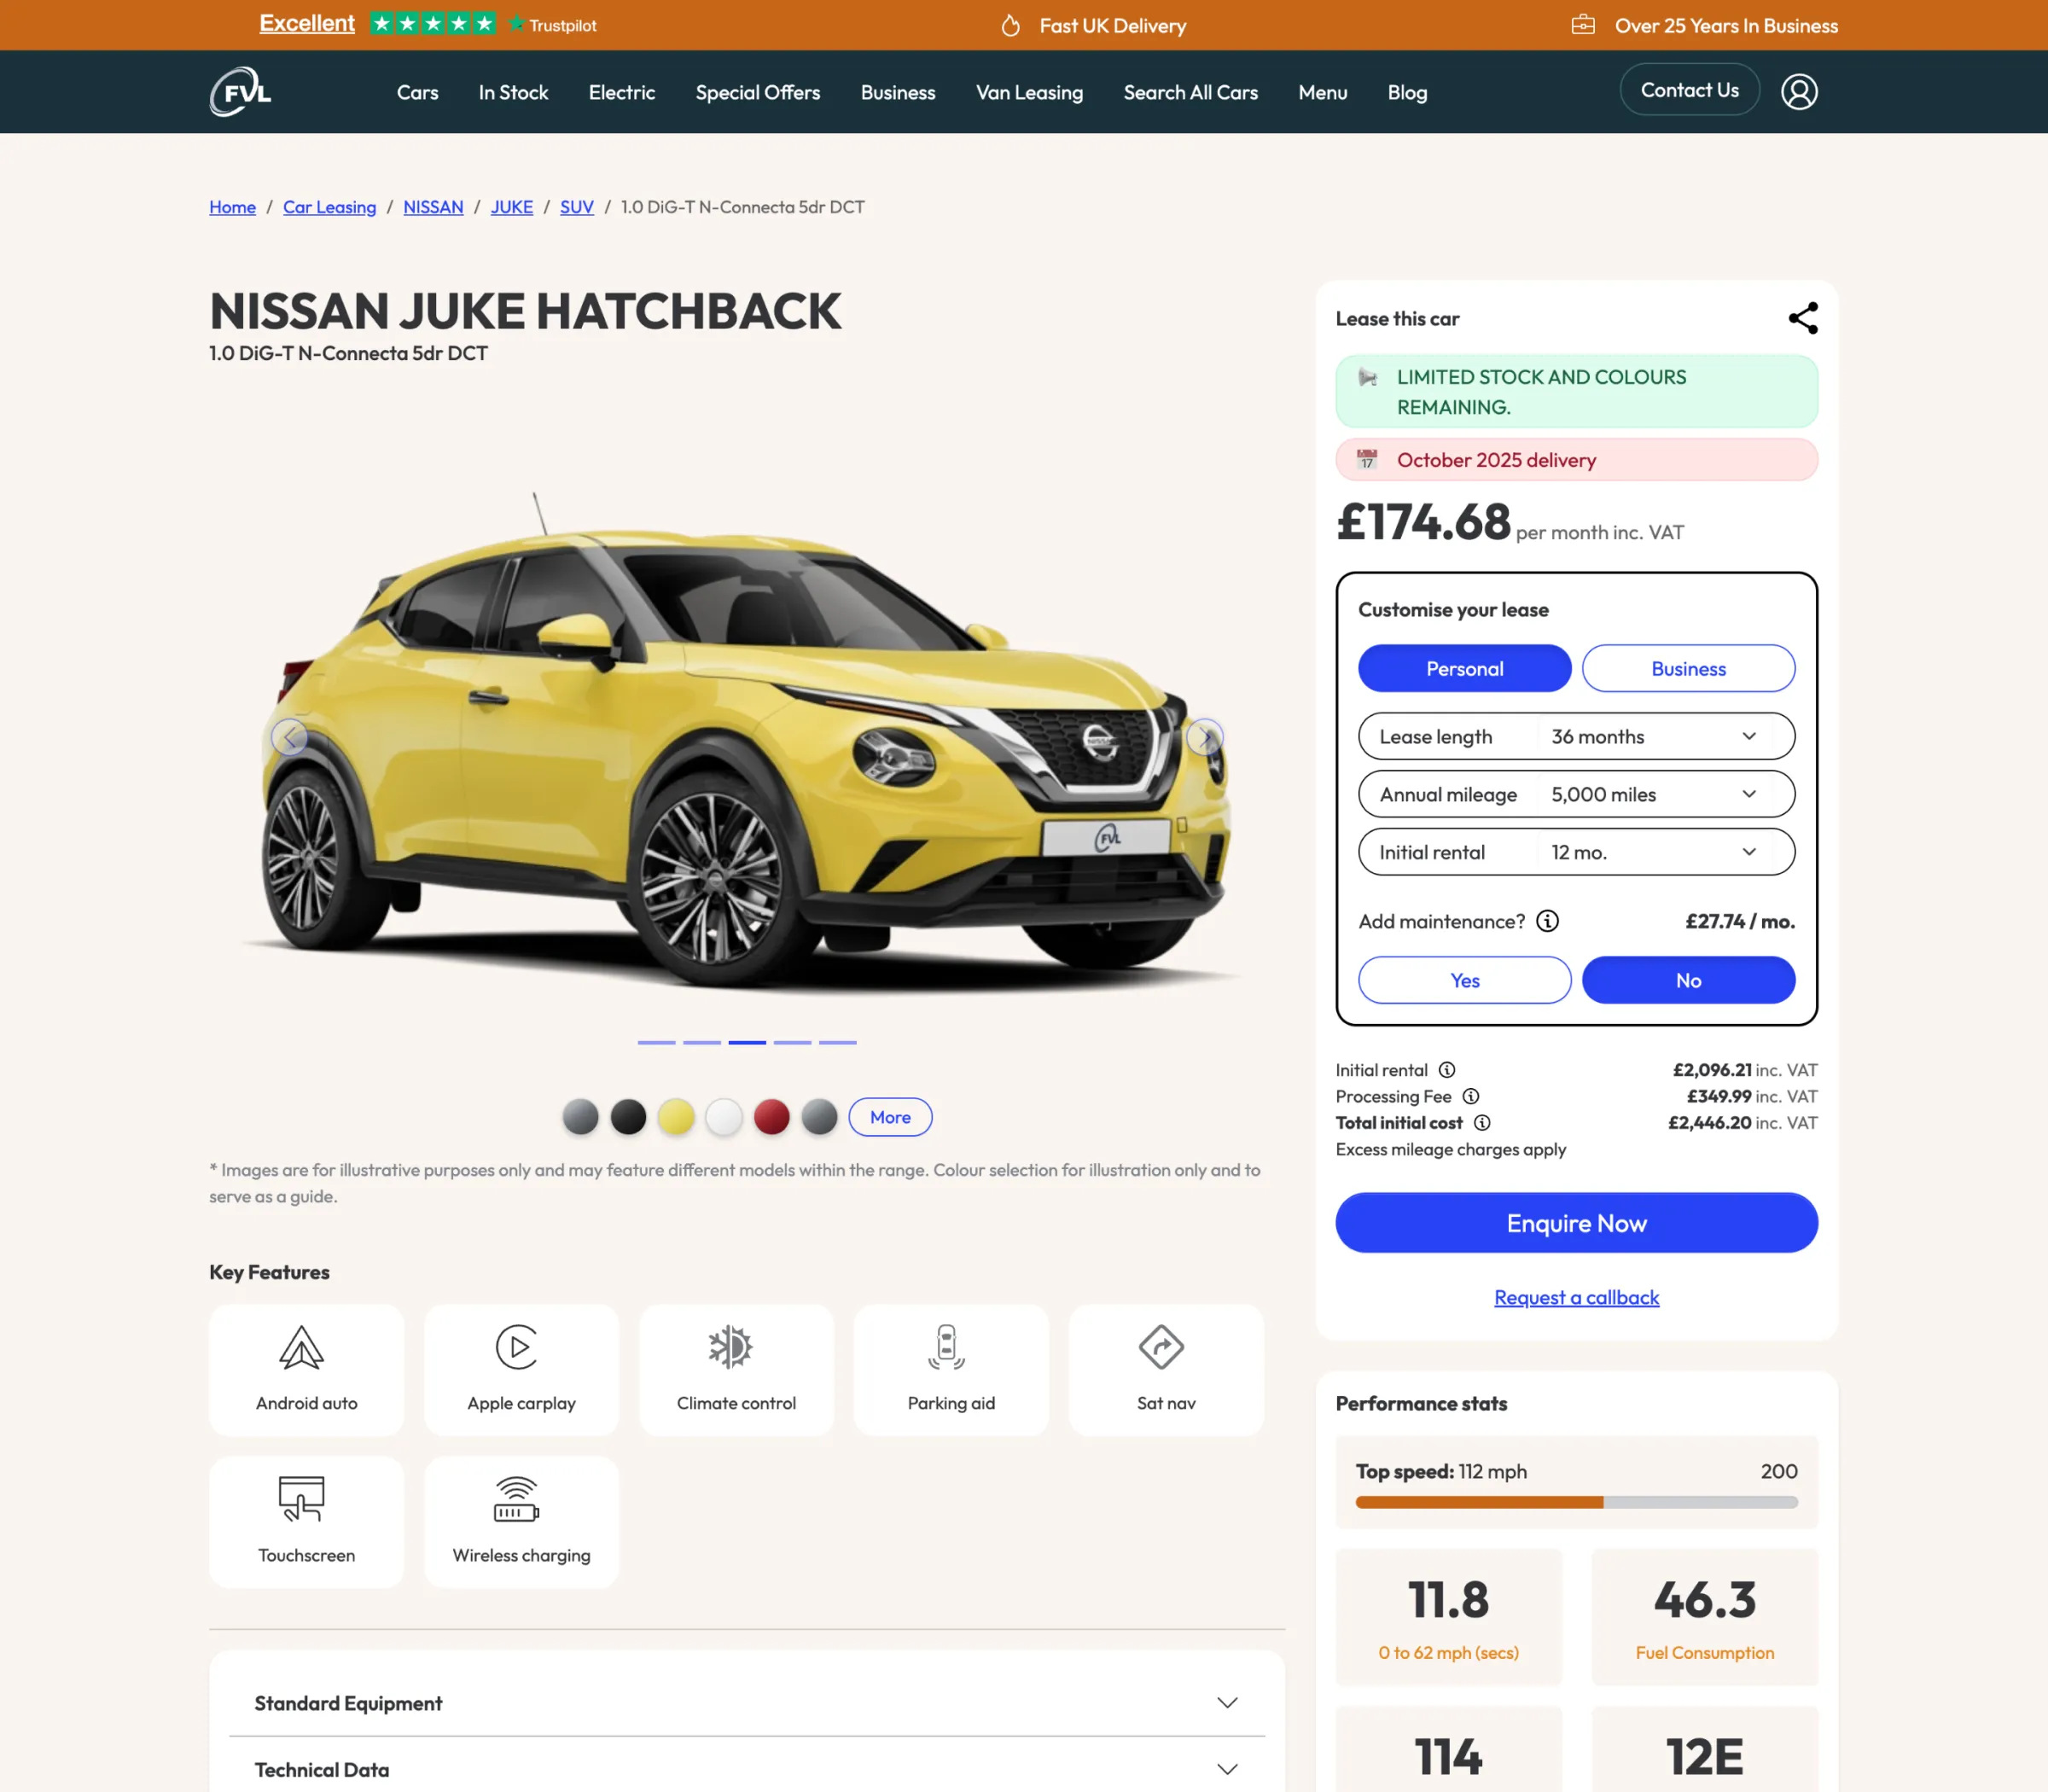Open the Special Offers menu item
Image resolution: width=2048 pixels, height=1792 pixels.
tap(757, 92)
